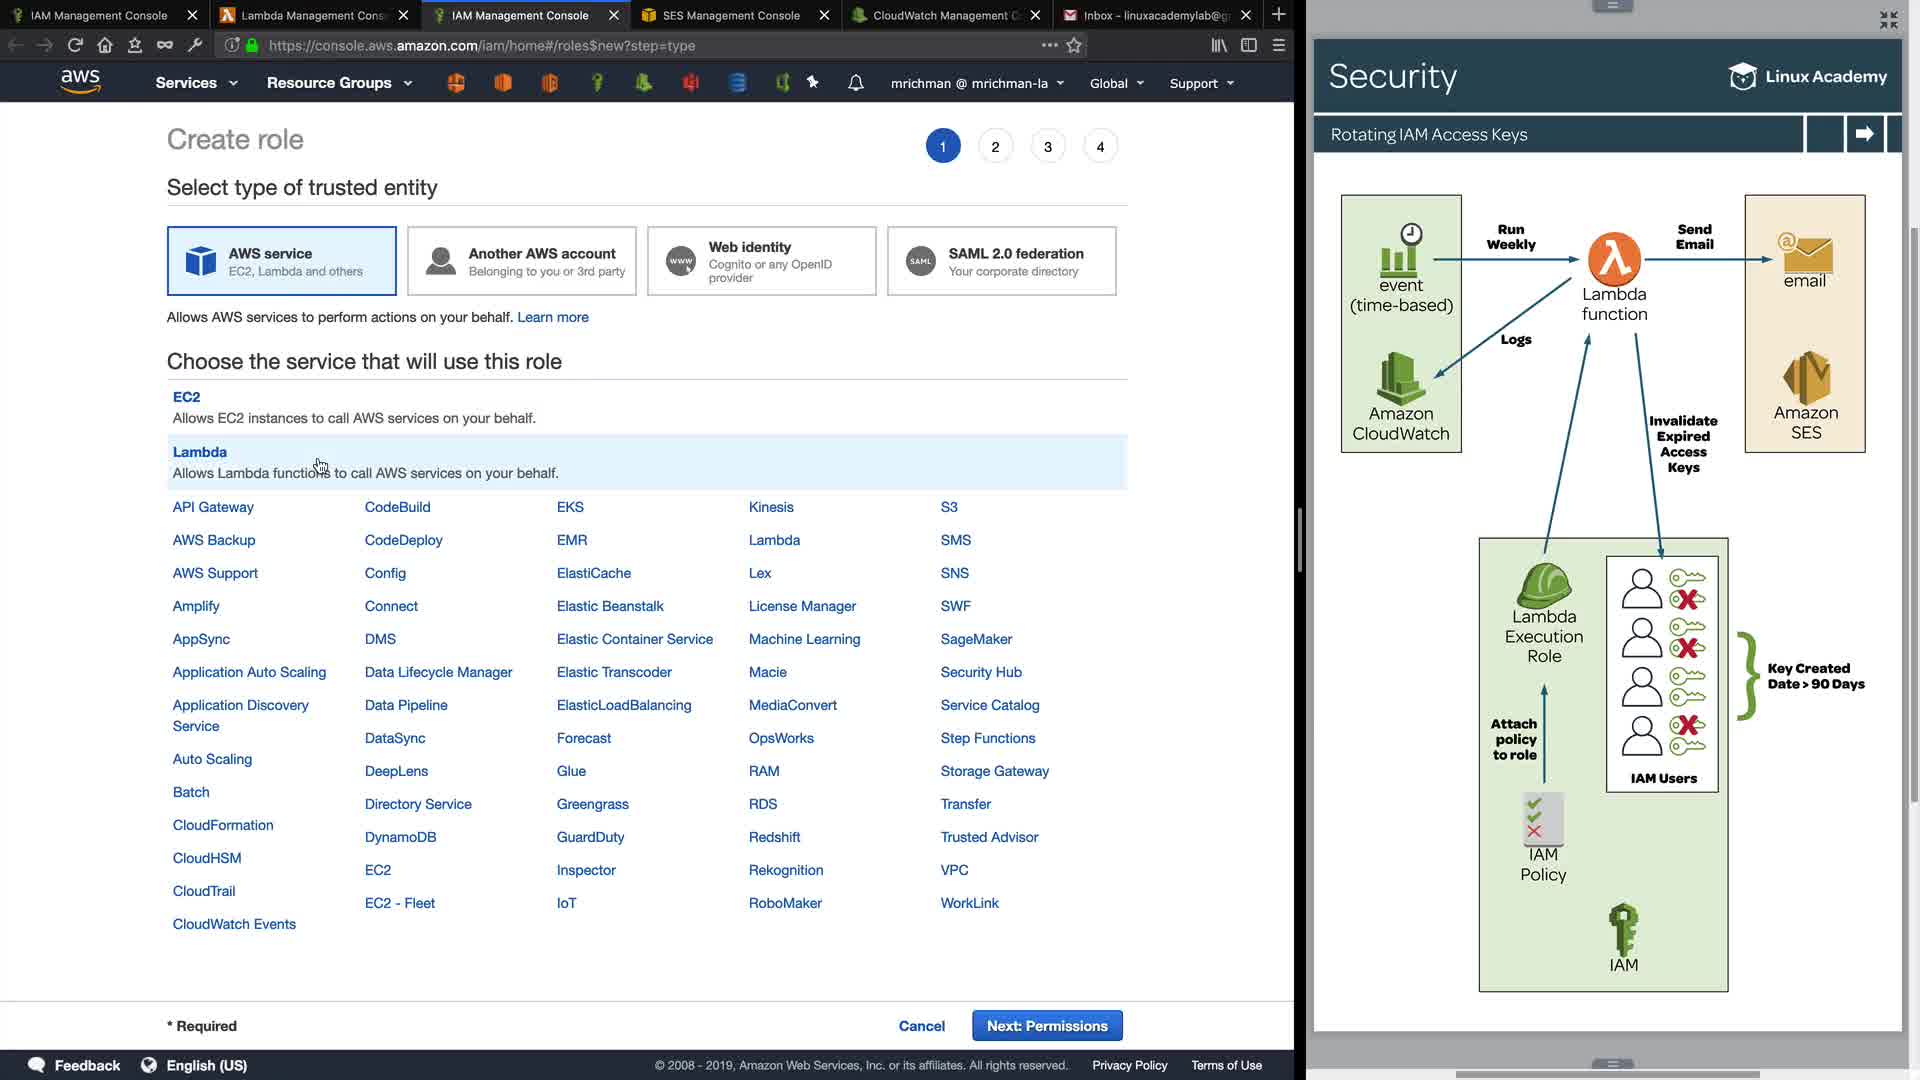
Task: Open the notifications bell in AWS header
Action: pos(855,83)
